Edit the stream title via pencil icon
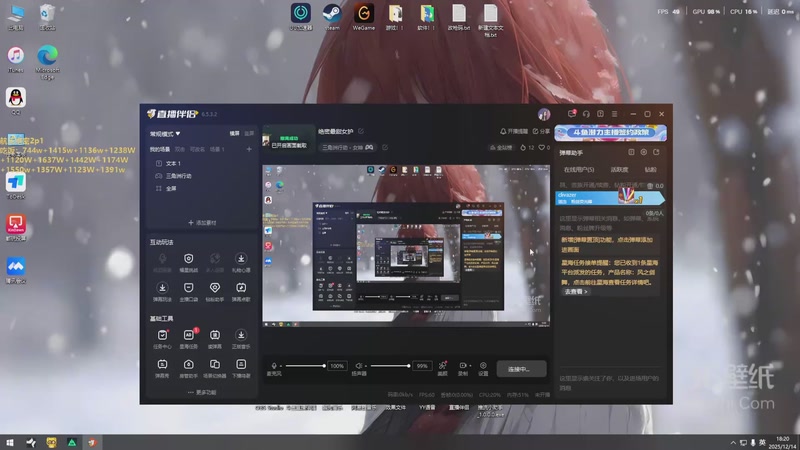800x450 pixels. [x=361, y=131]
